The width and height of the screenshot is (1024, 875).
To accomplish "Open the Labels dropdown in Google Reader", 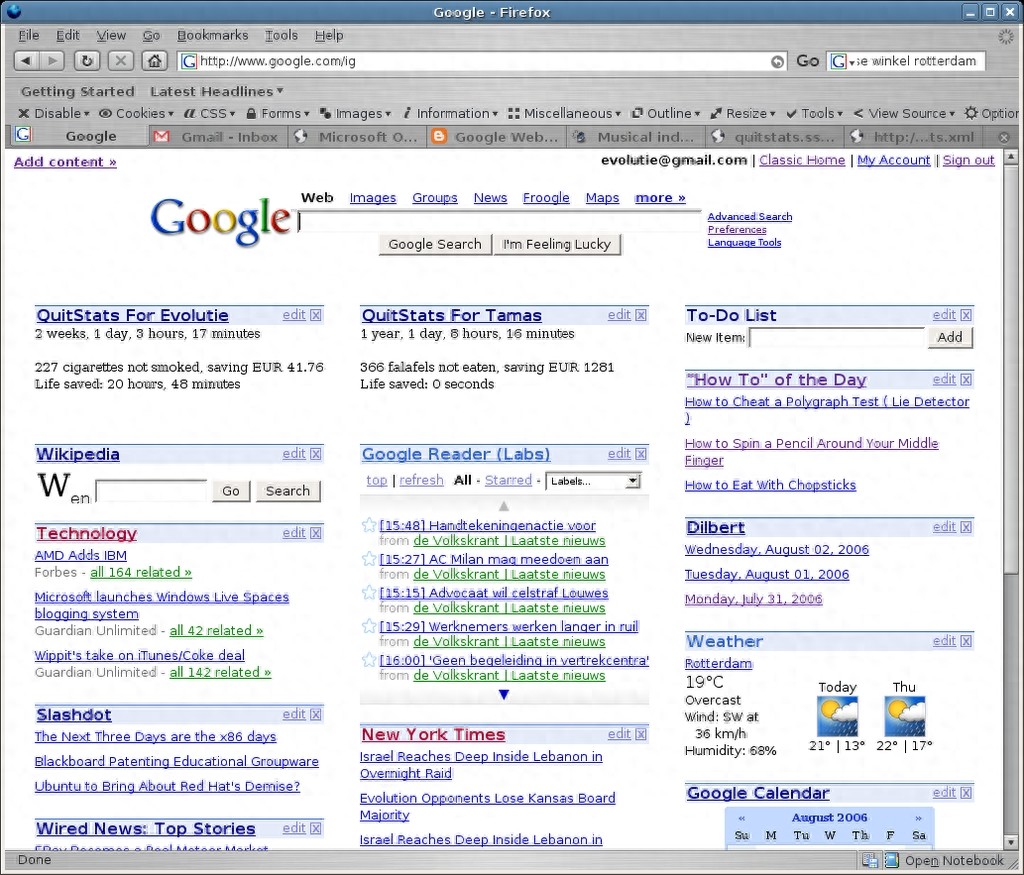I will point(633,480).
